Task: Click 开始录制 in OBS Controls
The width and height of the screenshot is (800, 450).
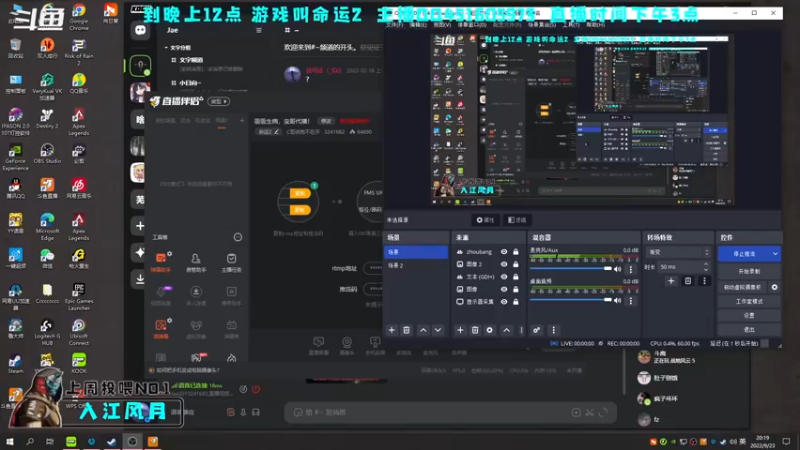Action: [x=748, y=271]
